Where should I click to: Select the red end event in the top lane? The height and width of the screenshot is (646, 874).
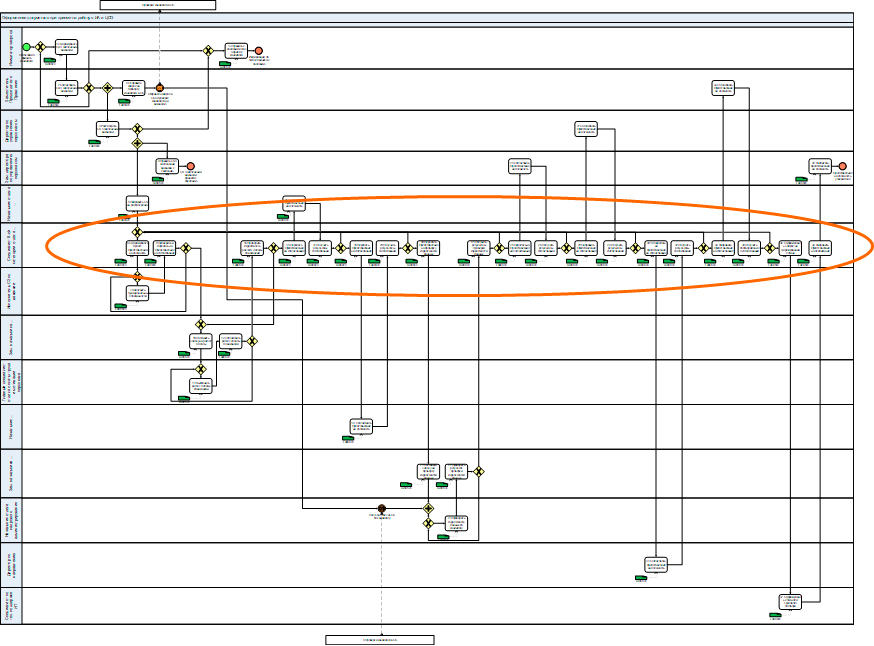[x=258, y=50]
